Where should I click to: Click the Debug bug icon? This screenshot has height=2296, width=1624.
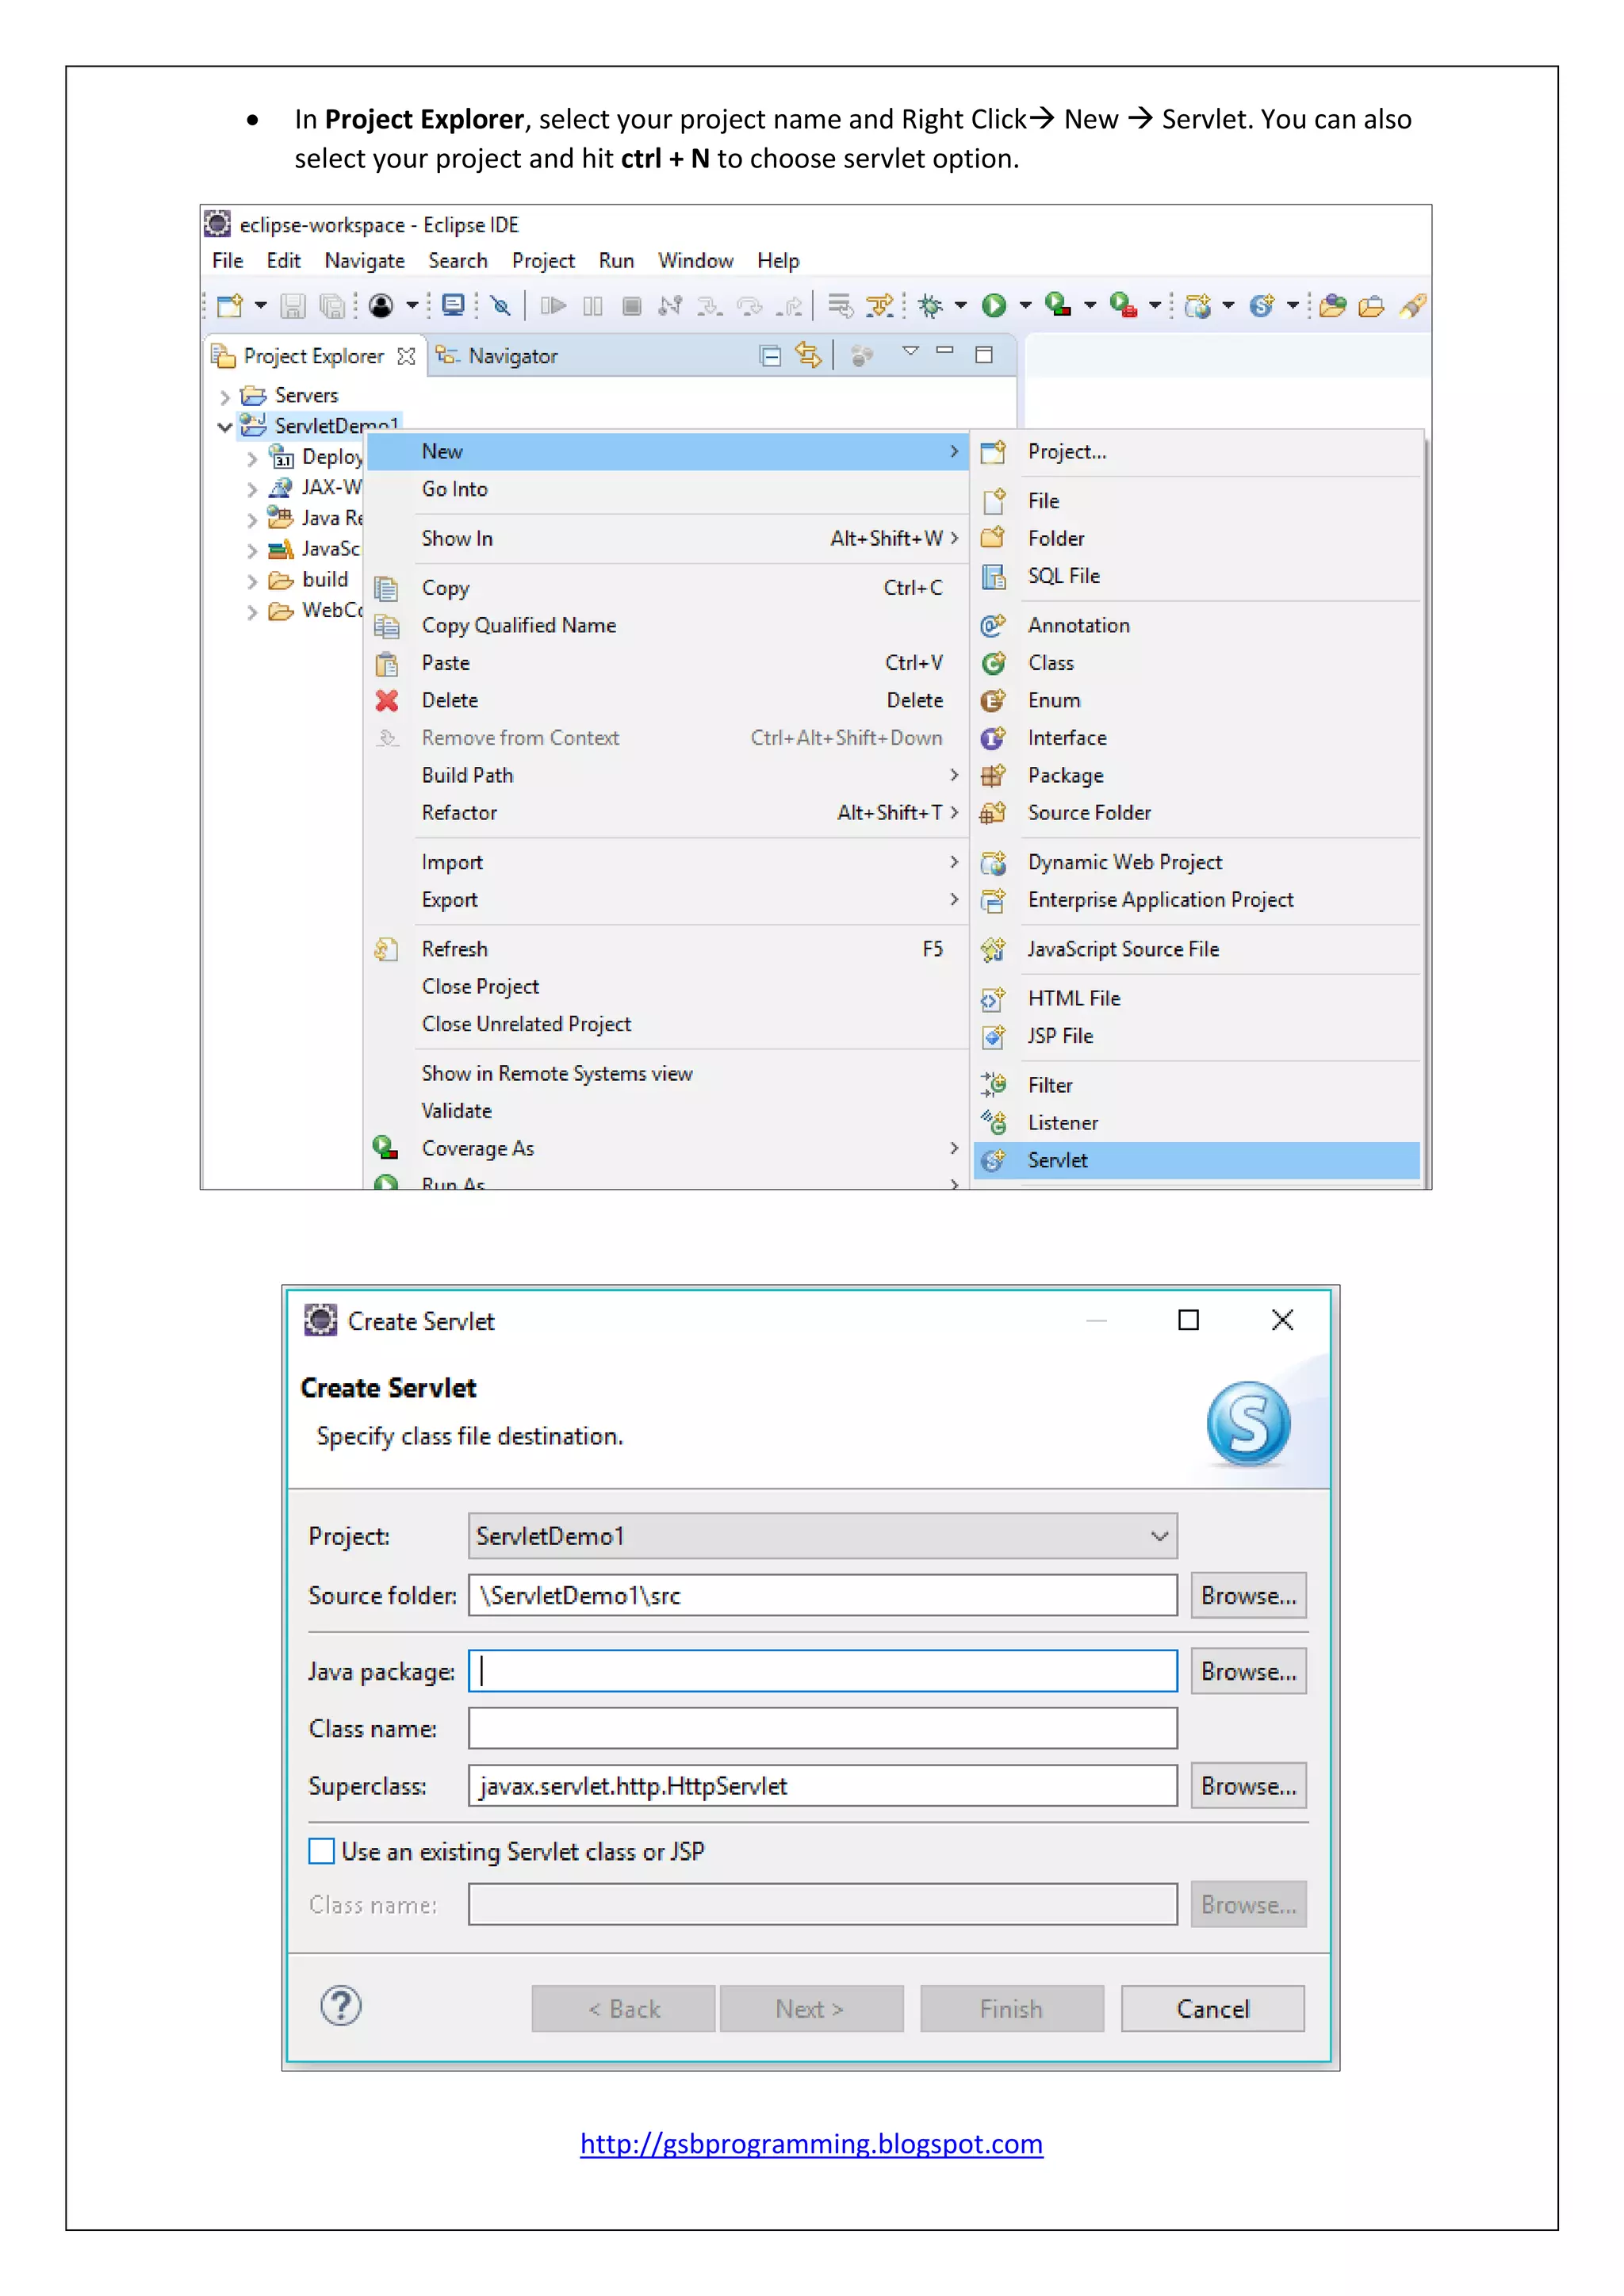pyautogui.click(x=930, y=305)
